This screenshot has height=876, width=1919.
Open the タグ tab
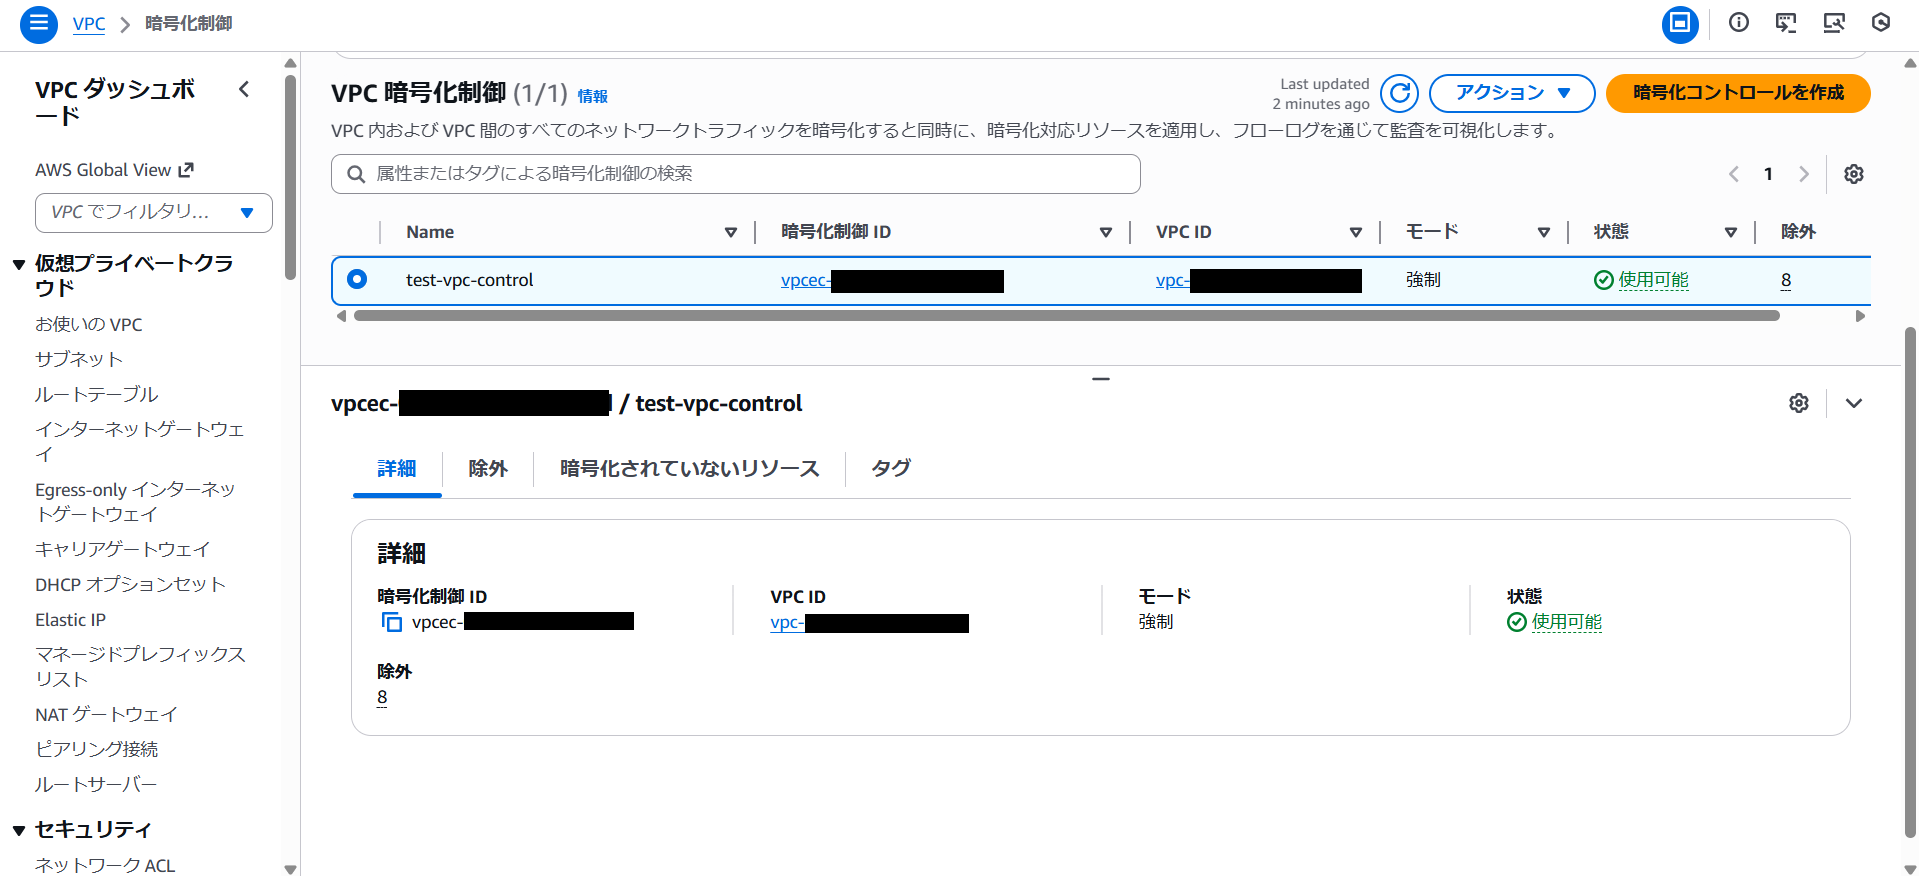pos(891,468)
